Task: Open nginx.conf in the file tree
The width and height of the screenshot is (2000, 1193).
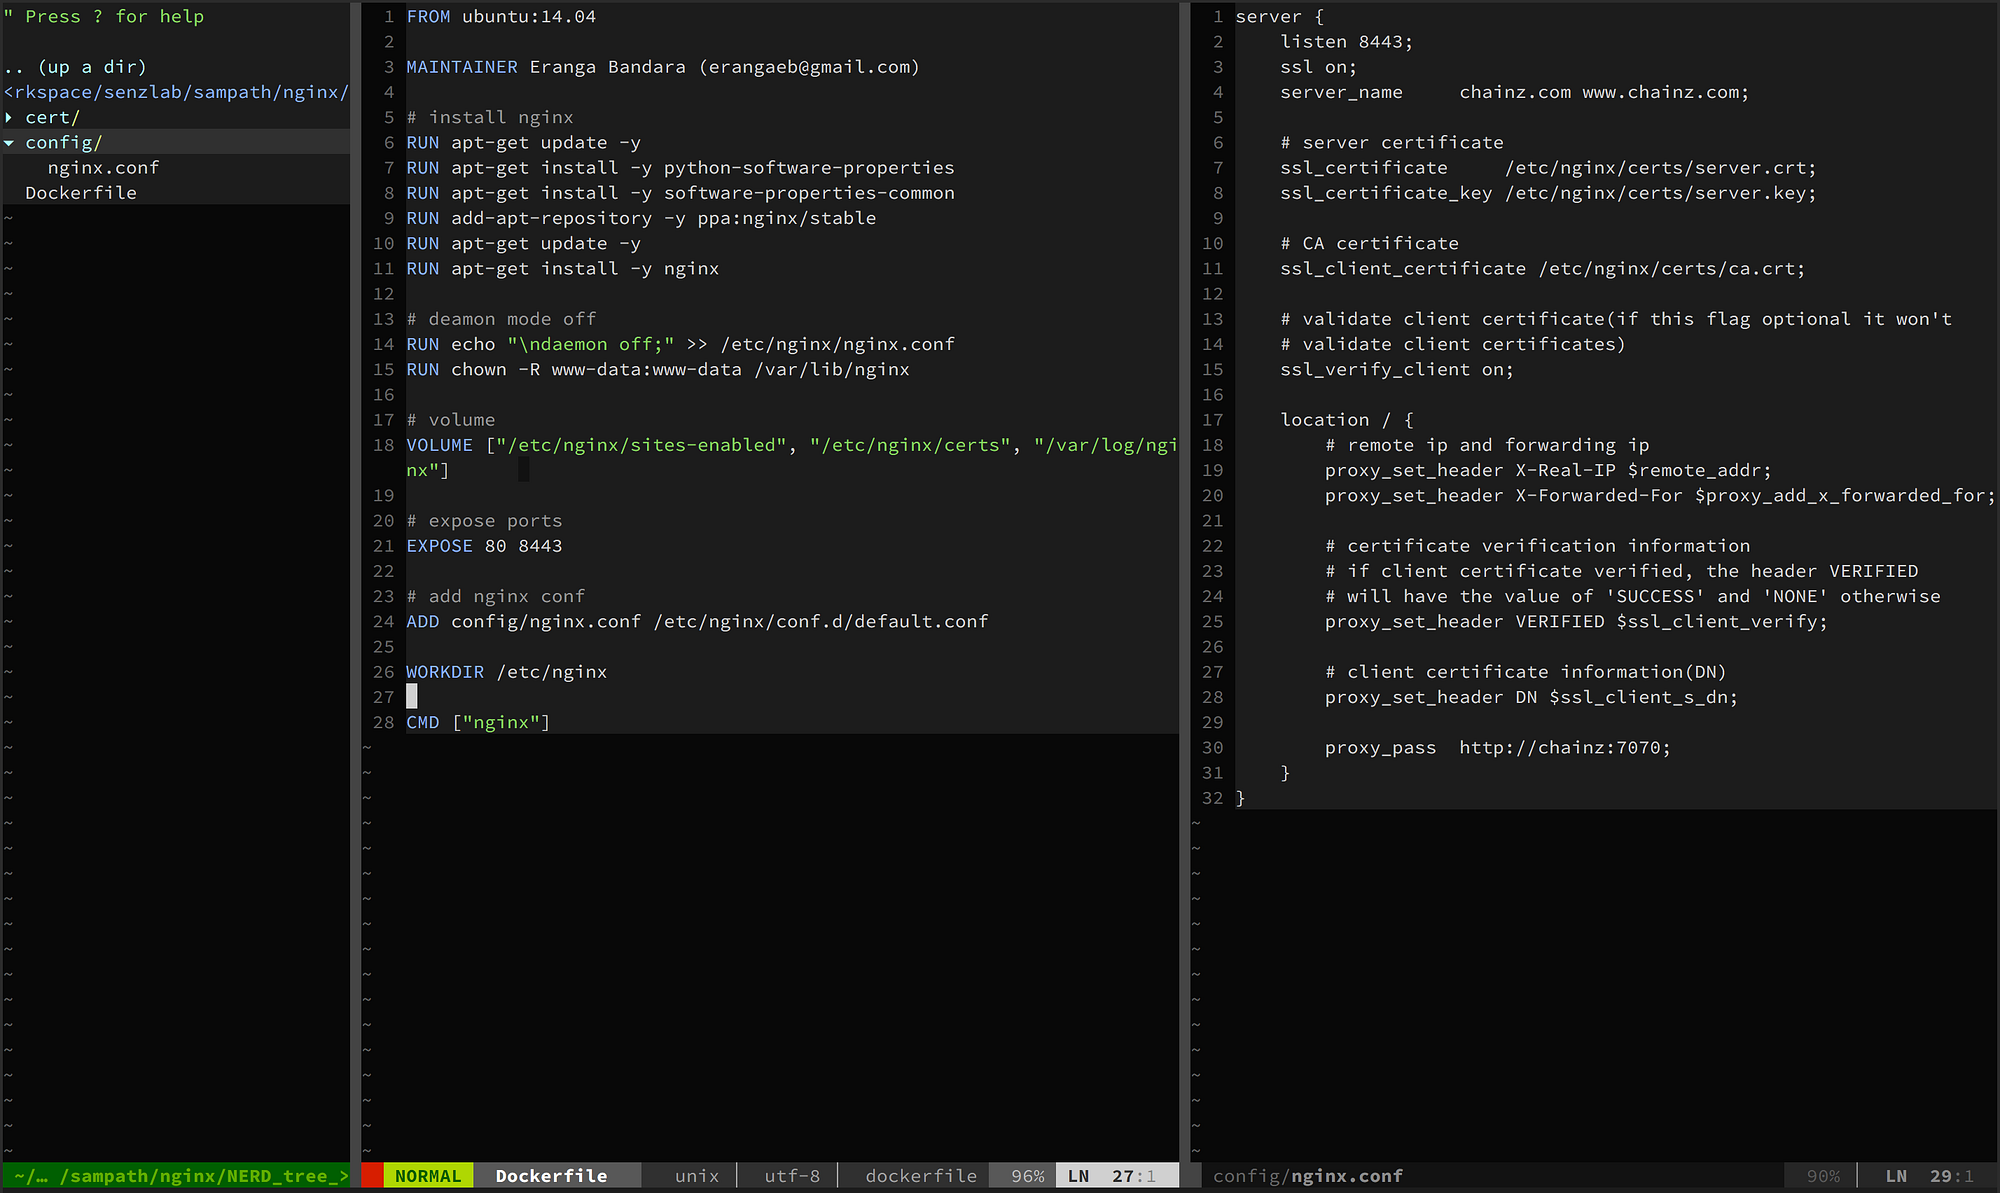Action: pyautogui.click(x=103, y=168)
